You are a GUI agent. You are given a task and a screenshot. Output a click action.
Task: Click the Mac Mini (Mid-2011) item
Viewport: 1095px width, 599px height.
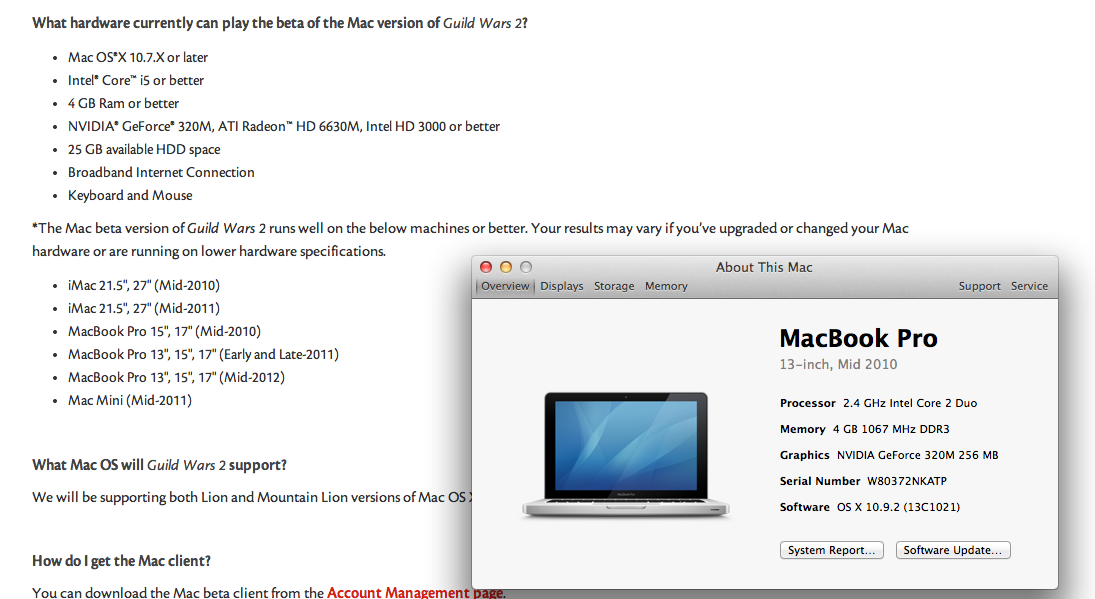pos(129,401)
